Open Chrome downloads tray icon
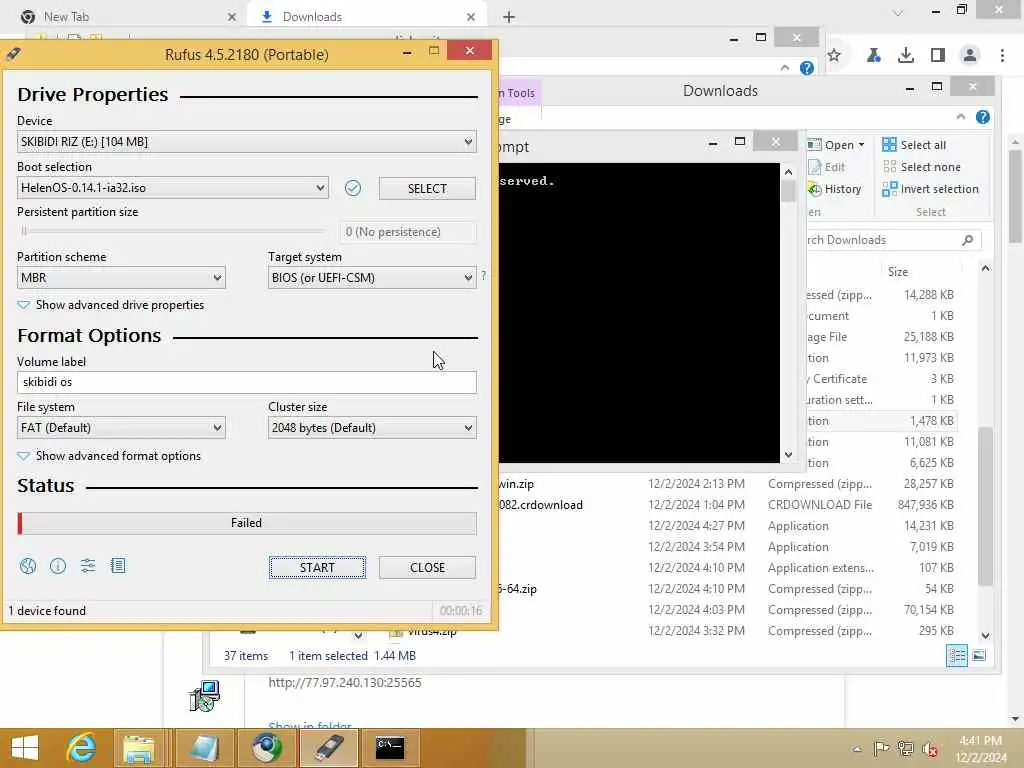Screen dimensions: 1024x768 pos(906,56)
